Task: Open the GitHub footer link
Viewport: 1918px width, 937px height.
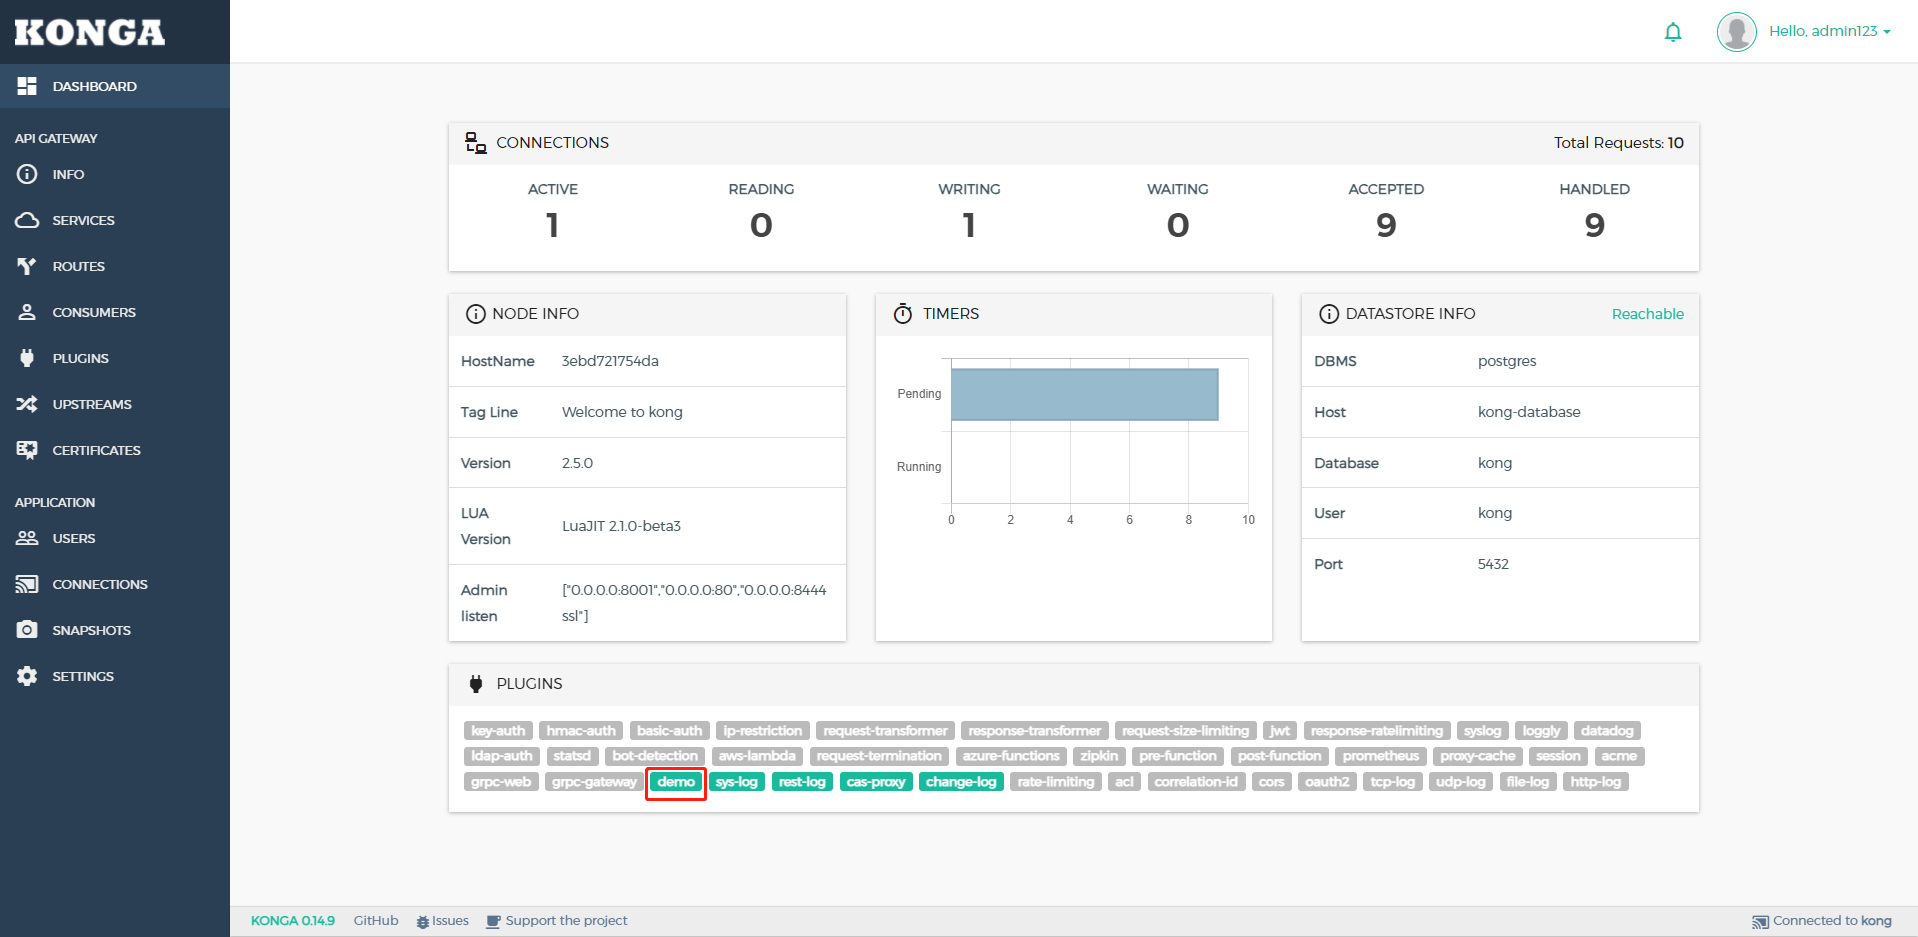Action: pos(376,921)
